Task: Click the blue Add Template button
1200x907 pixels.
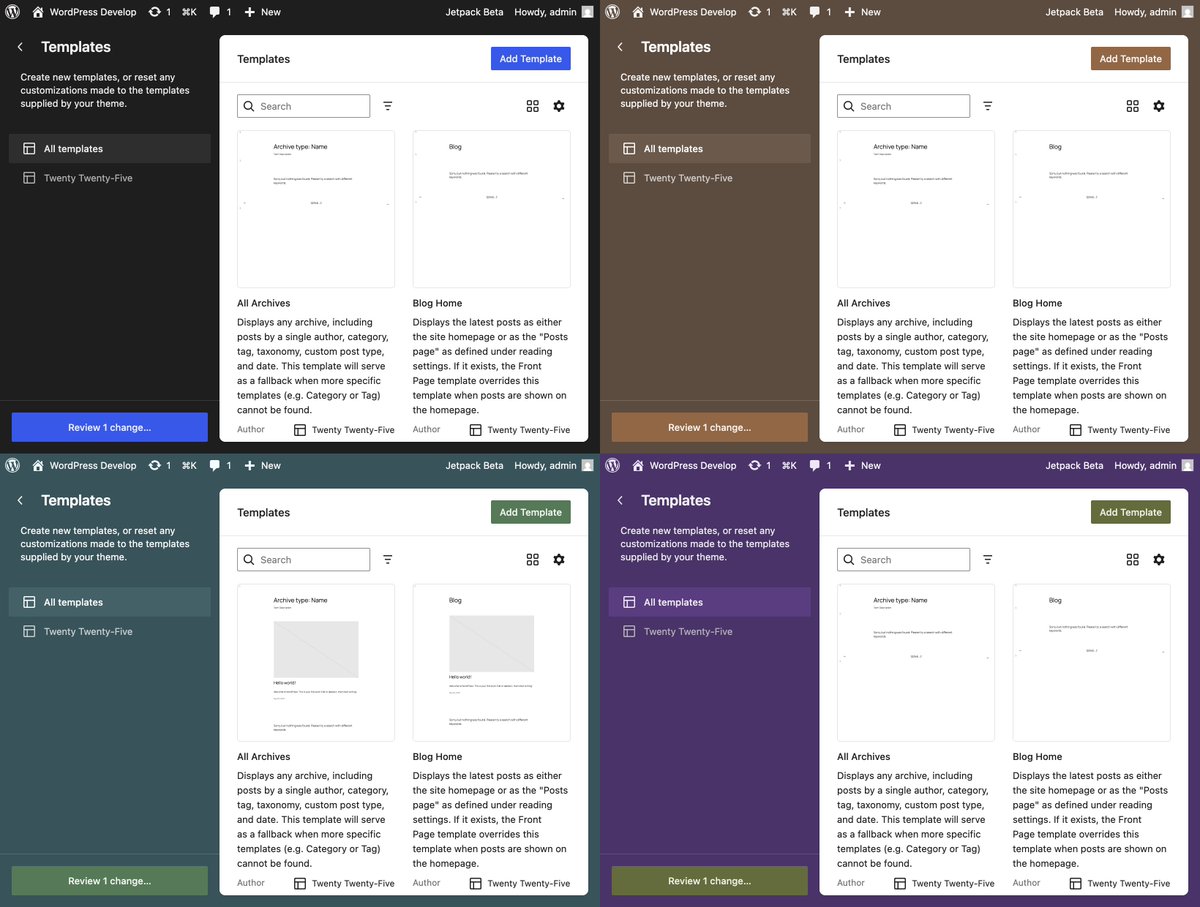Action: click(531, 59)
